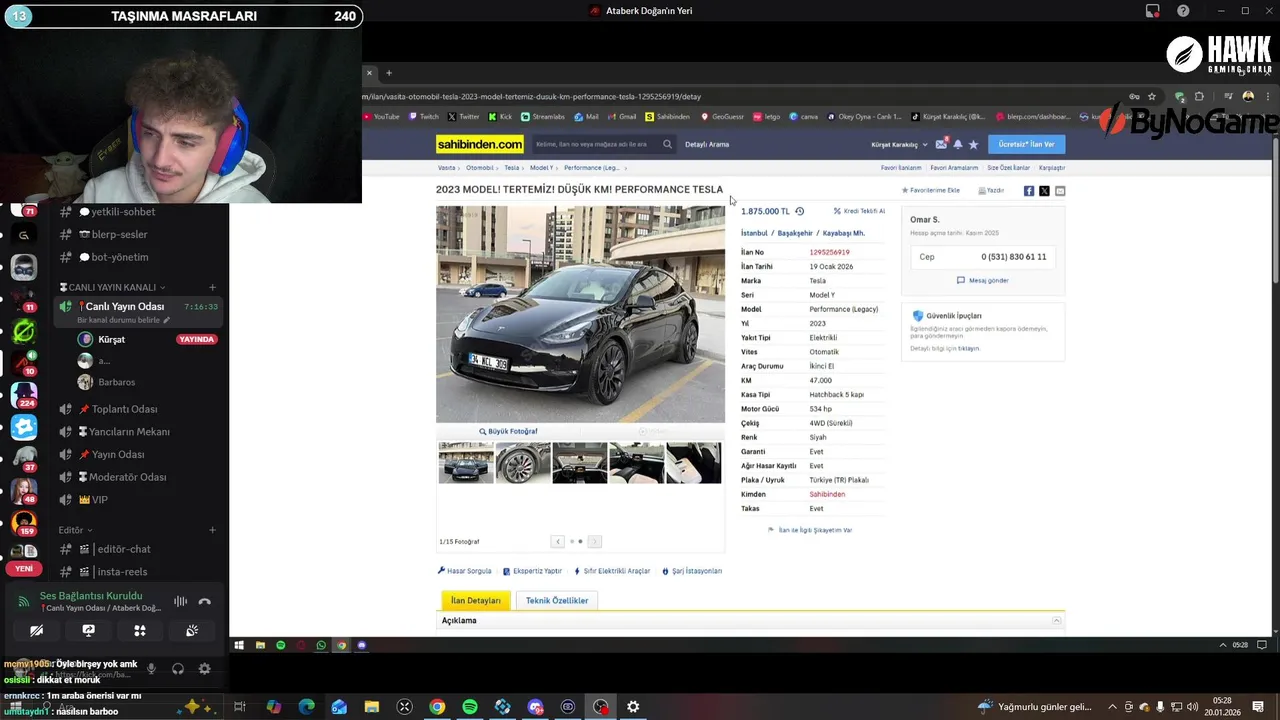Open Favori Aramalarım menu link
This screenshot has width=1280, height=720.
tap(954, 168)
